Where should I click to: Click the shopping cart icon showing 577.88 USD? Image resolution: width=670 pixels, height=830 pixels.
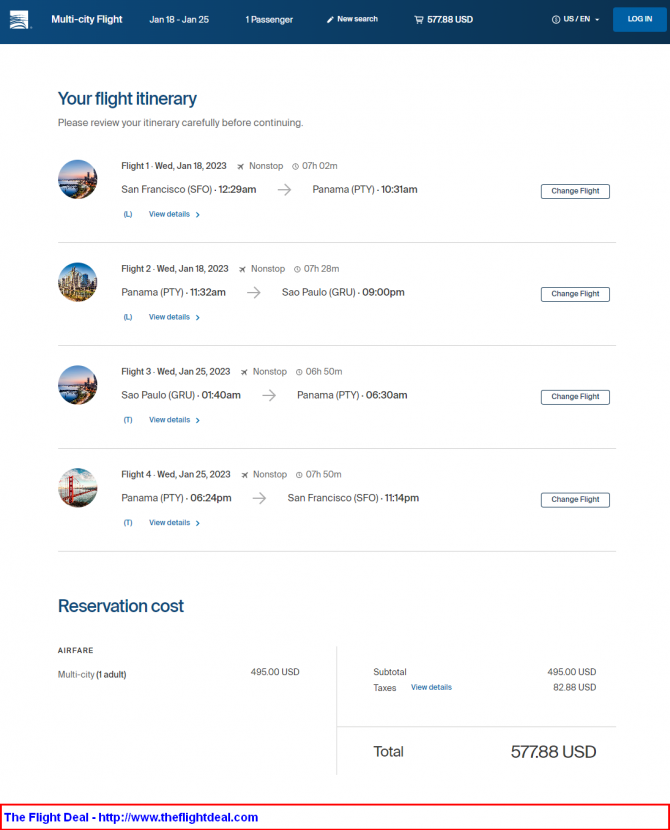419,20
